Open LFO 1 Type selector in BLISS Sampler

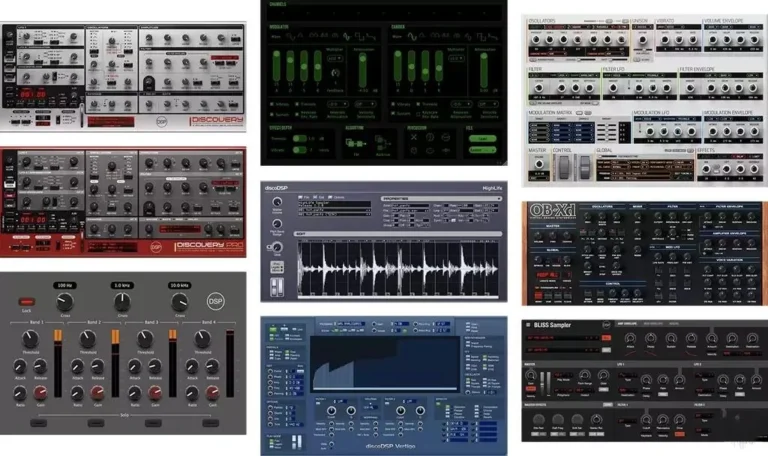click(x=627, y=375)
